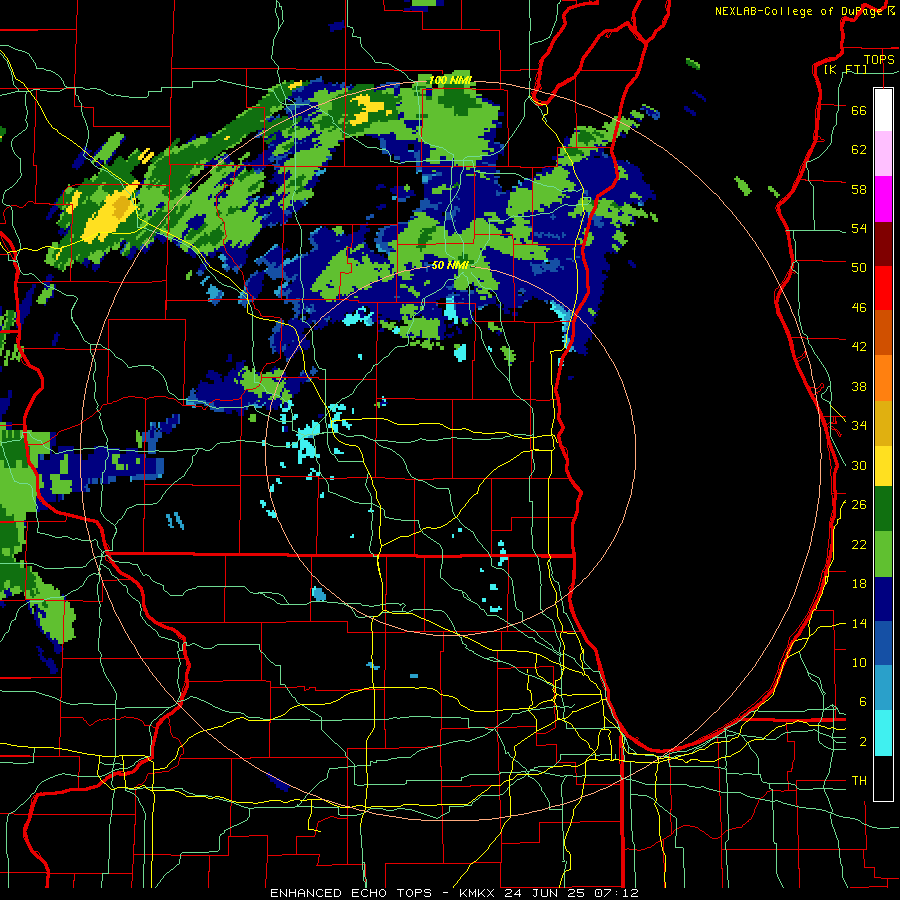Choose the legend value 10
The image size is (900, 900).
click(859, 663)
